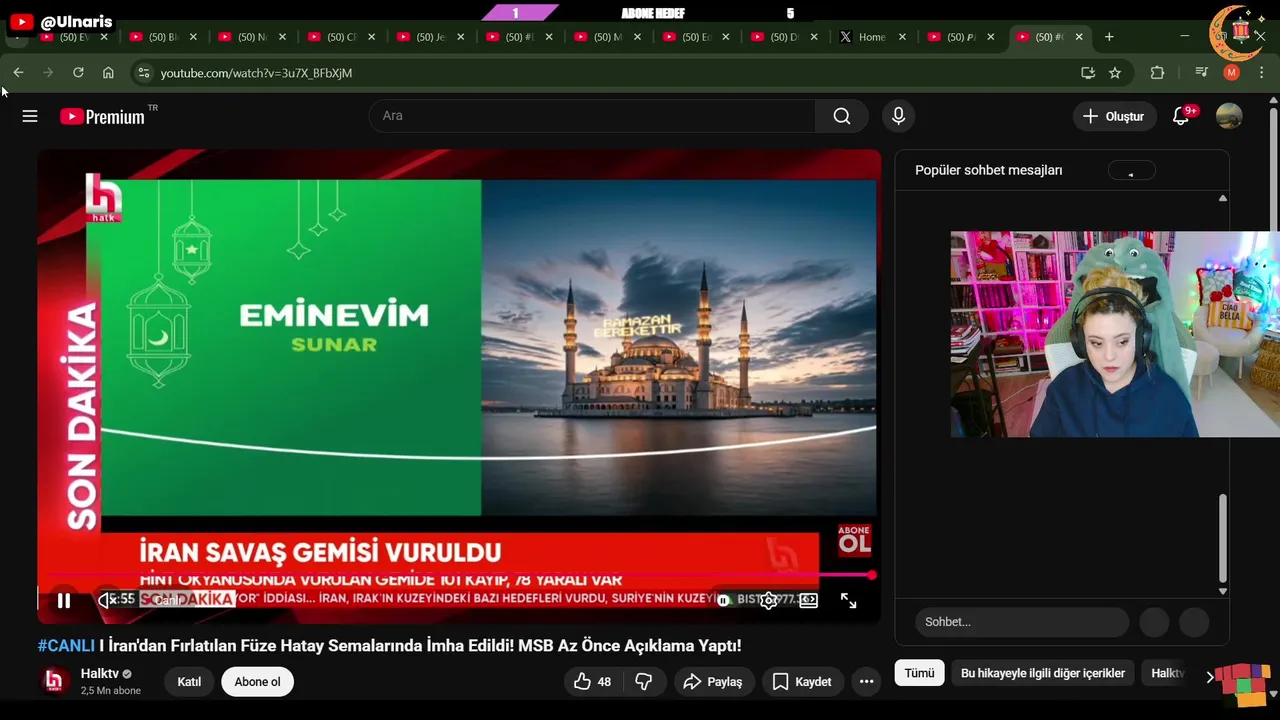
Task: Dislike the video with thumbs down
Action: [644, 682]
